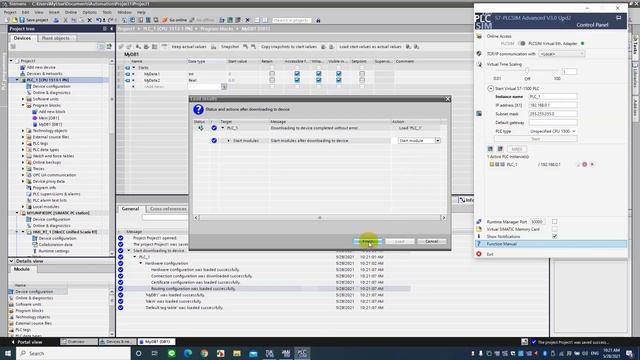The image size is (640, 360).
Task: Expand the PLC tags folder
Action: (23, 143)
